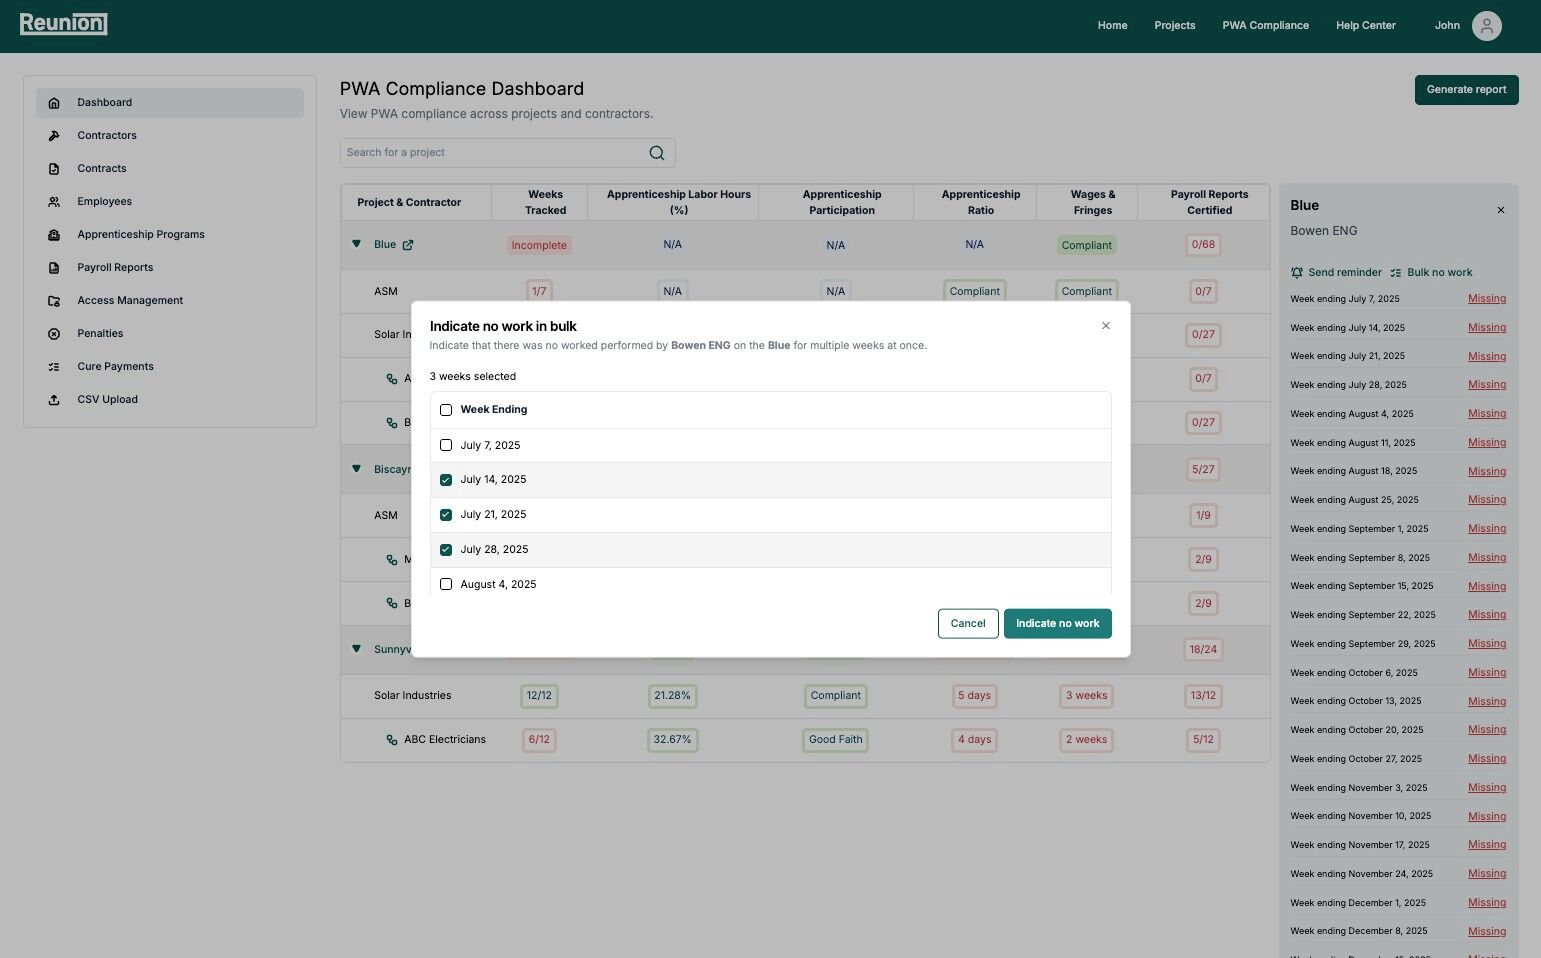Click the 12/12 weeks tracked badge
The width and height of the screenshot is (1541, 958).
[538, 696]
